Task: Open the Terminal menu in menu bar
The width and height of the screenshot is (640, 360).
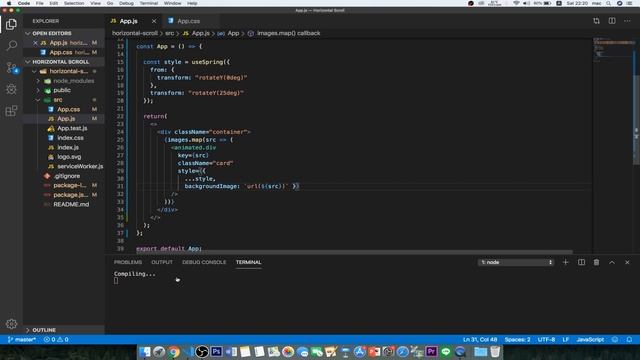Action: (149, 3)
